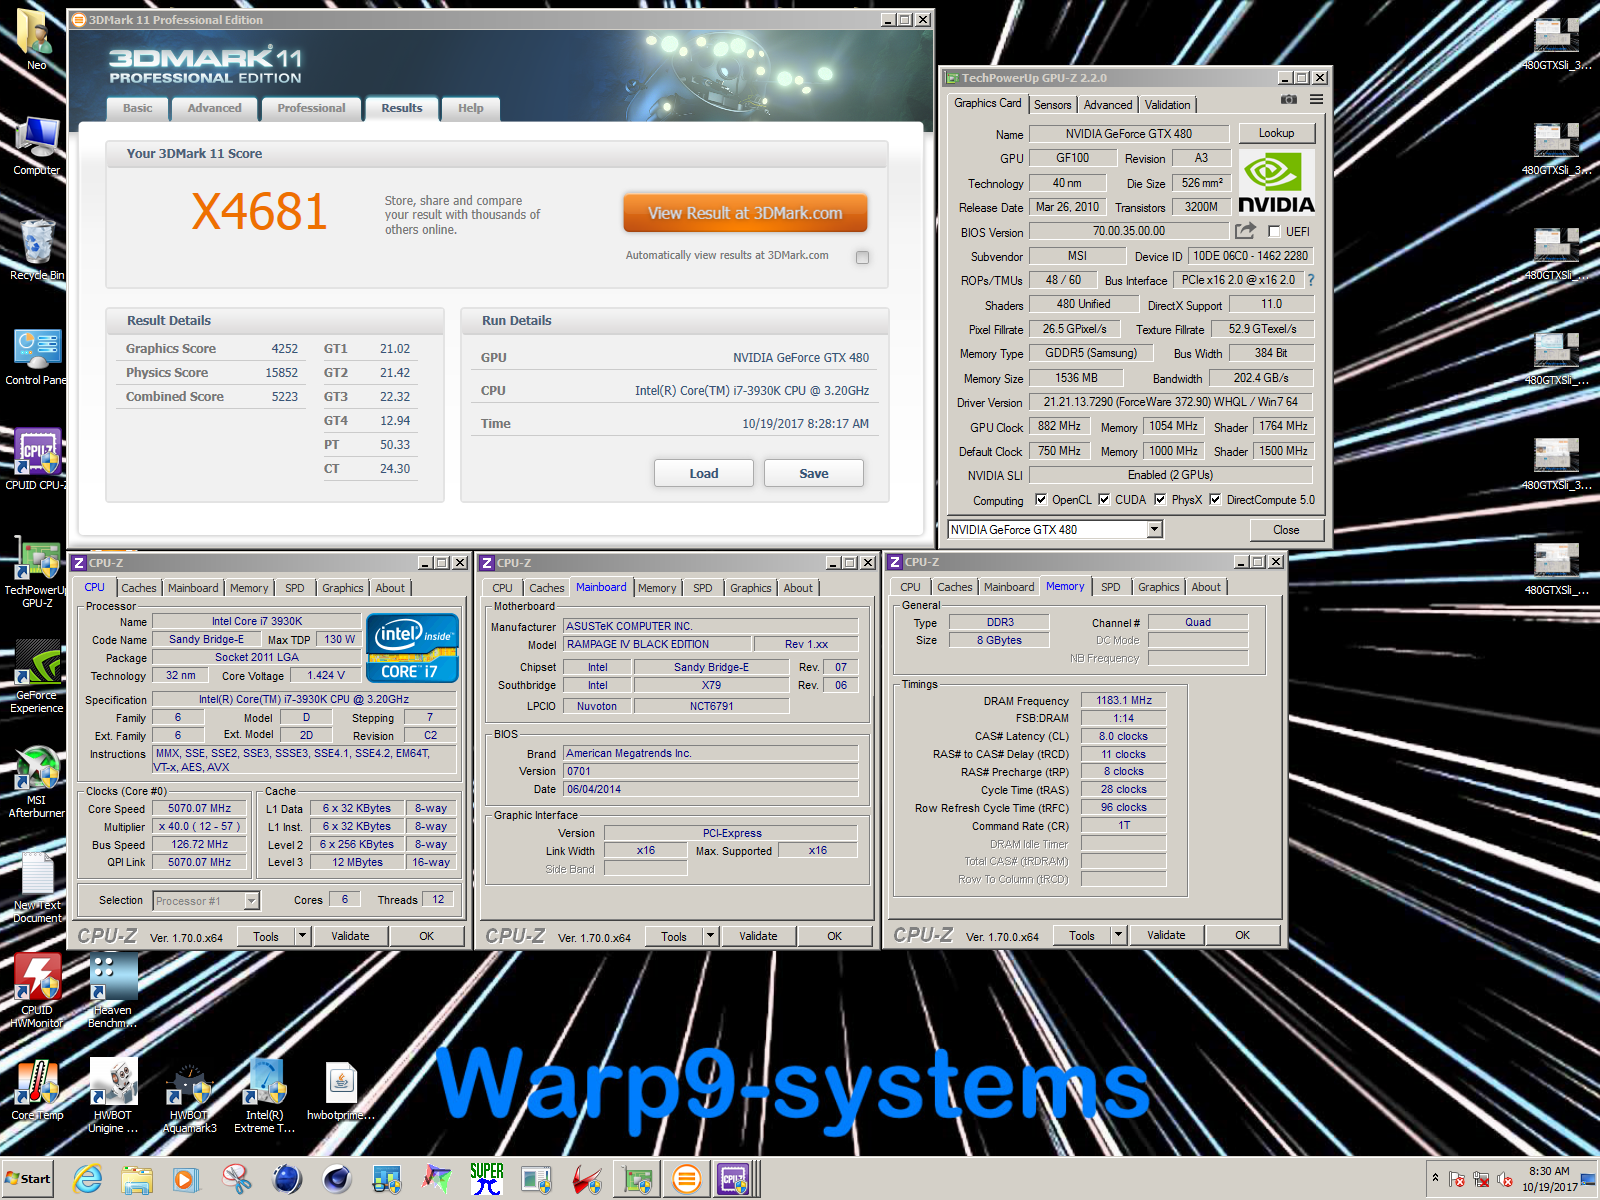
Task: Click the taskbar clock showing 8:30 AM
Action: [x=1549, y=1179]
